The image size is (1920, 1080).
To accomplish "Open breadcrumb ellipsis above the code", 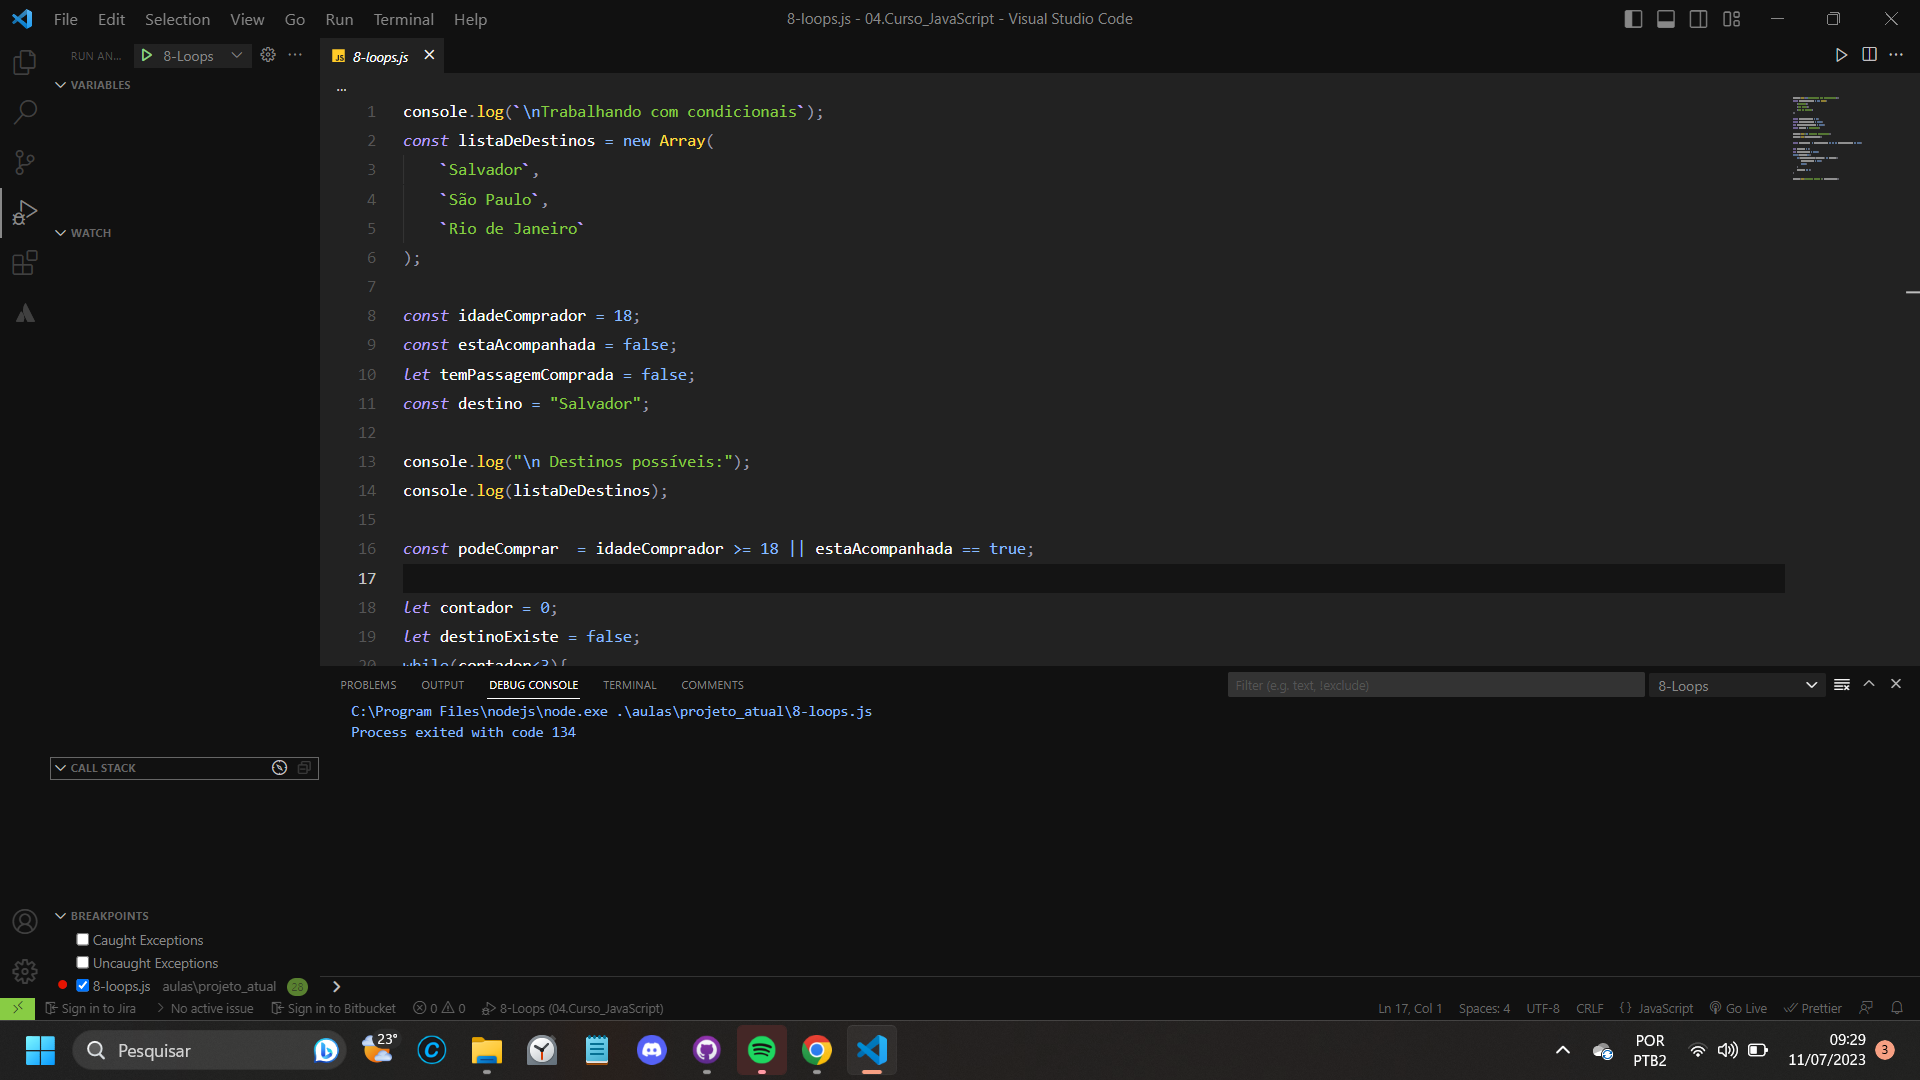I will tap(342, 88).
